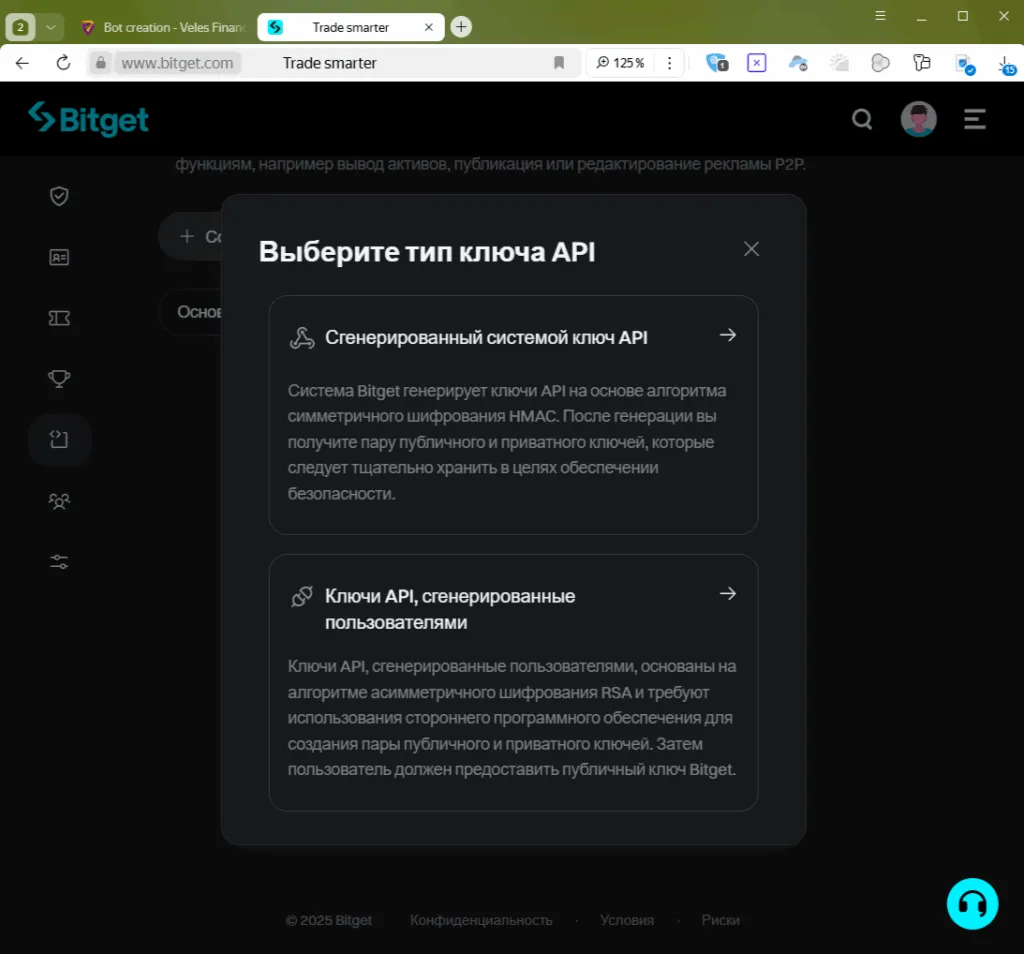Click the 125% zoom level indicator

tap(621, 63)
